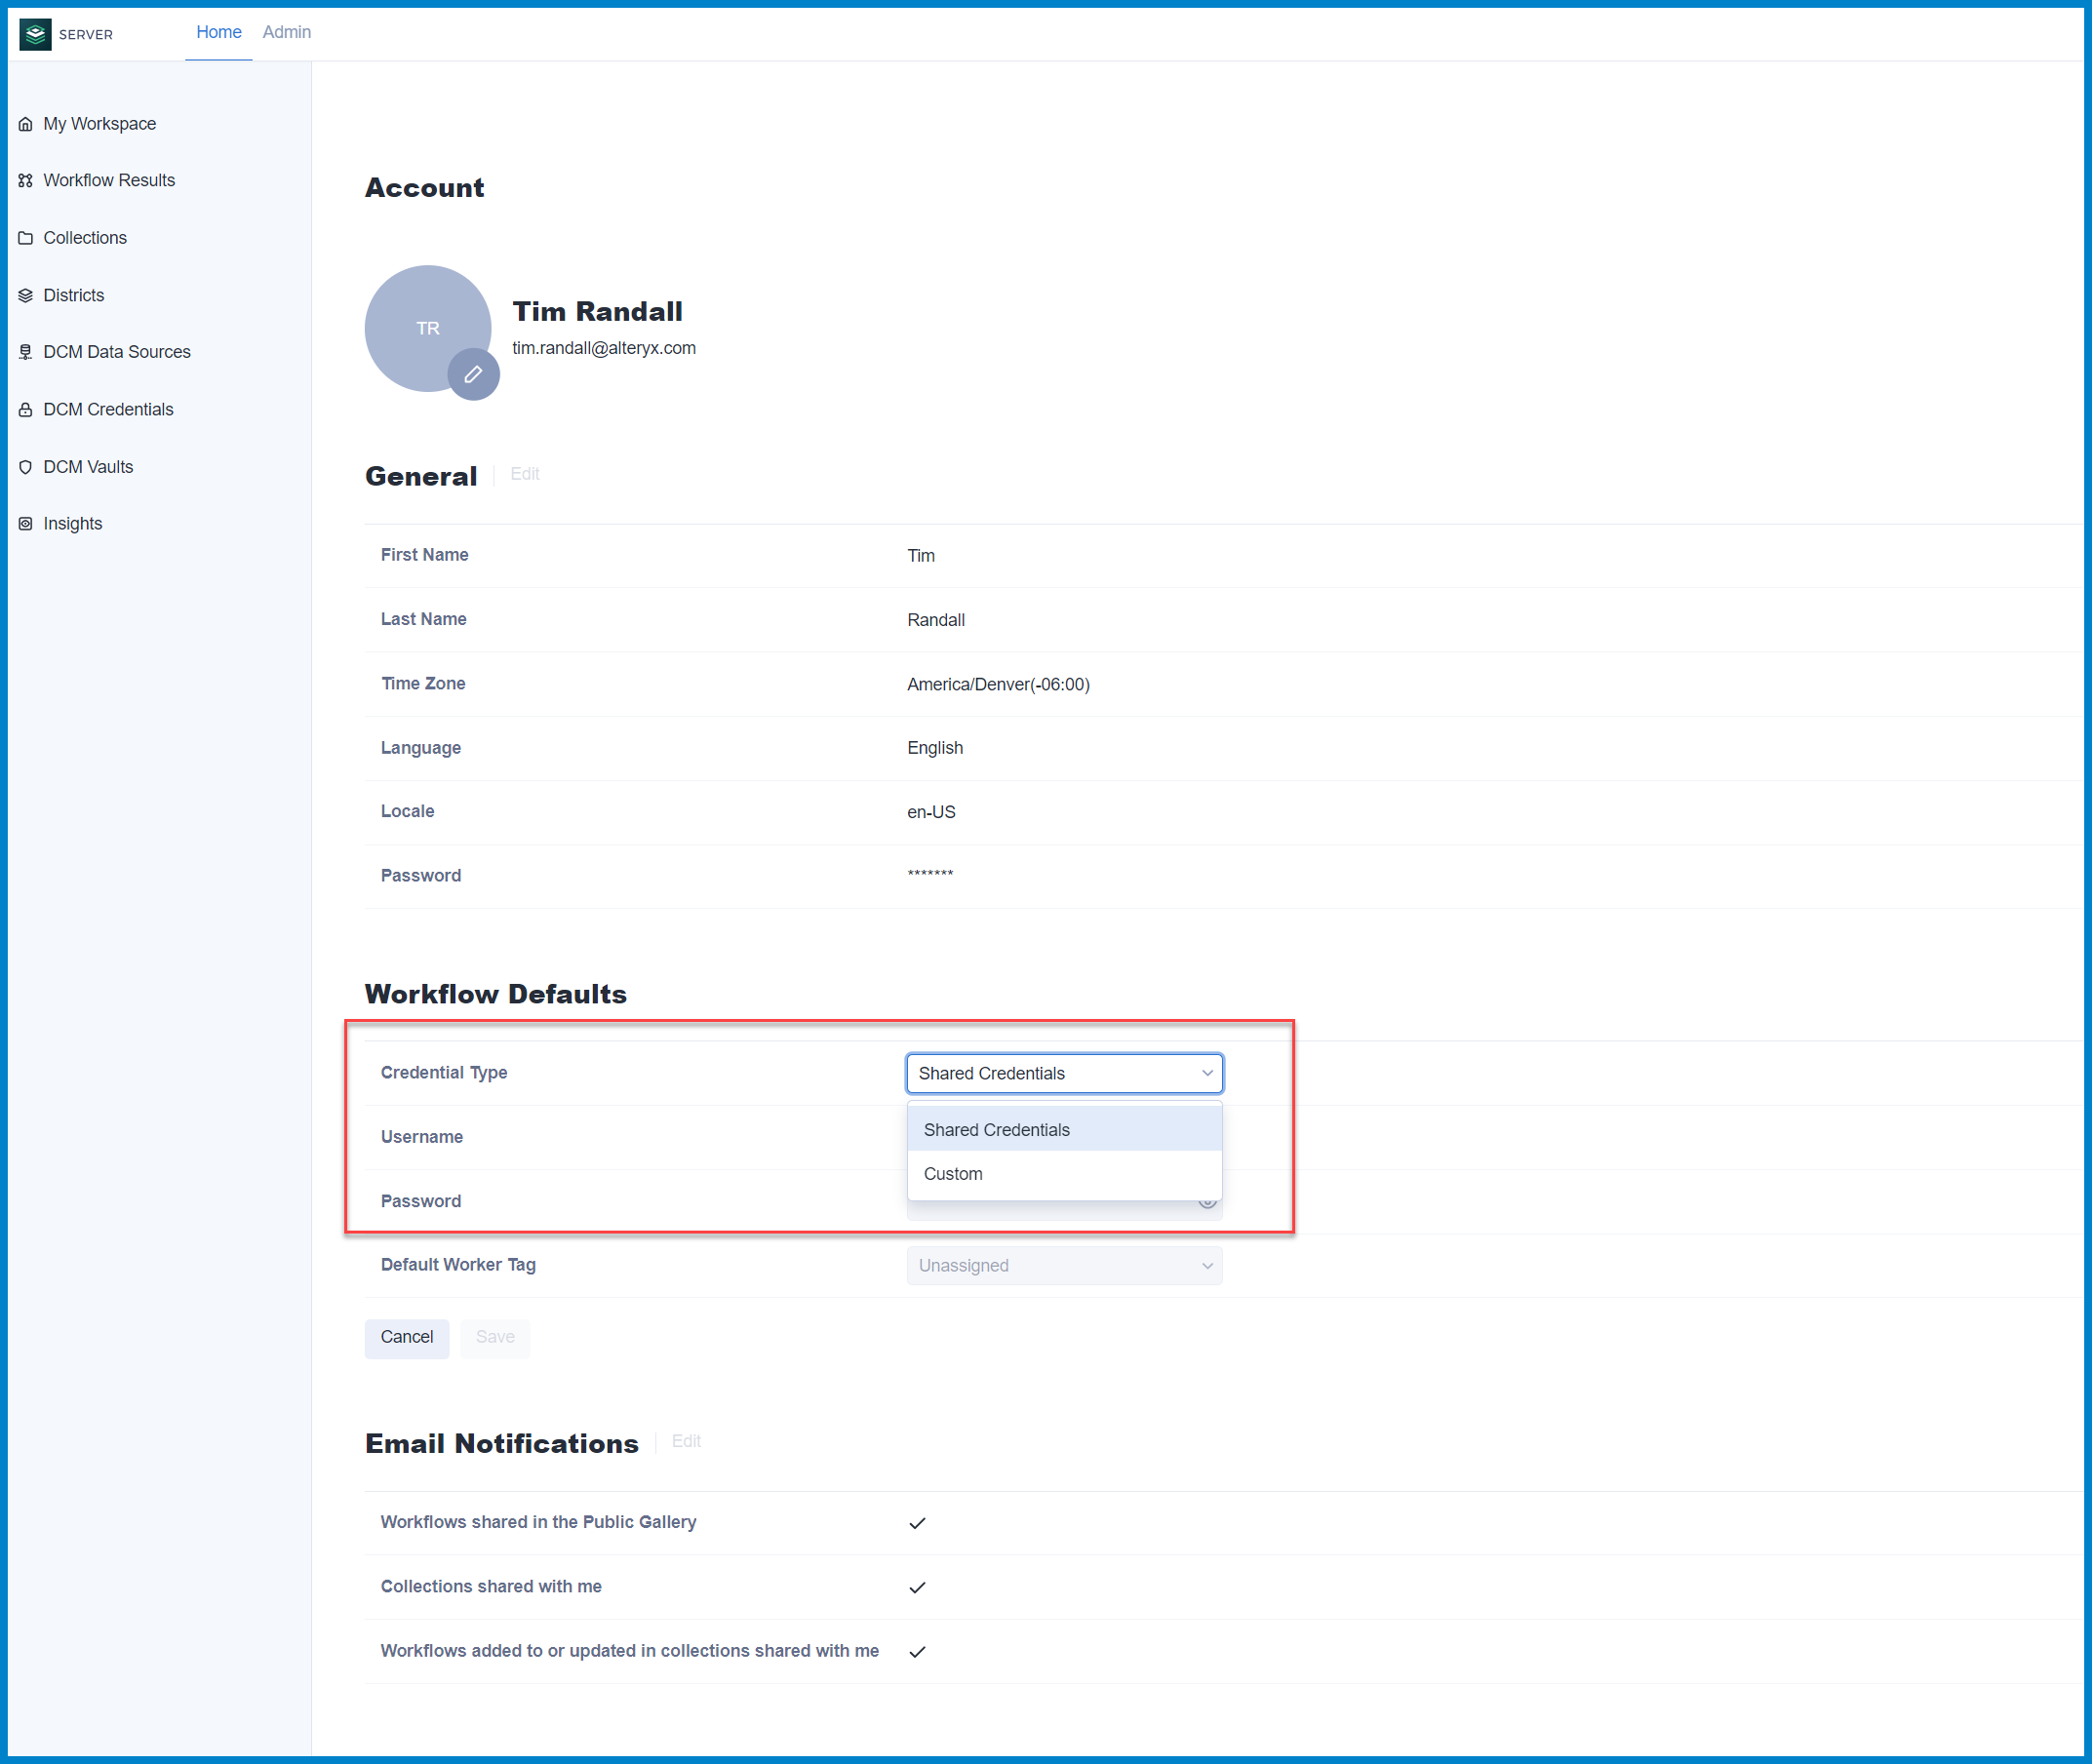Switch to the Admin tab

point(286,32)
